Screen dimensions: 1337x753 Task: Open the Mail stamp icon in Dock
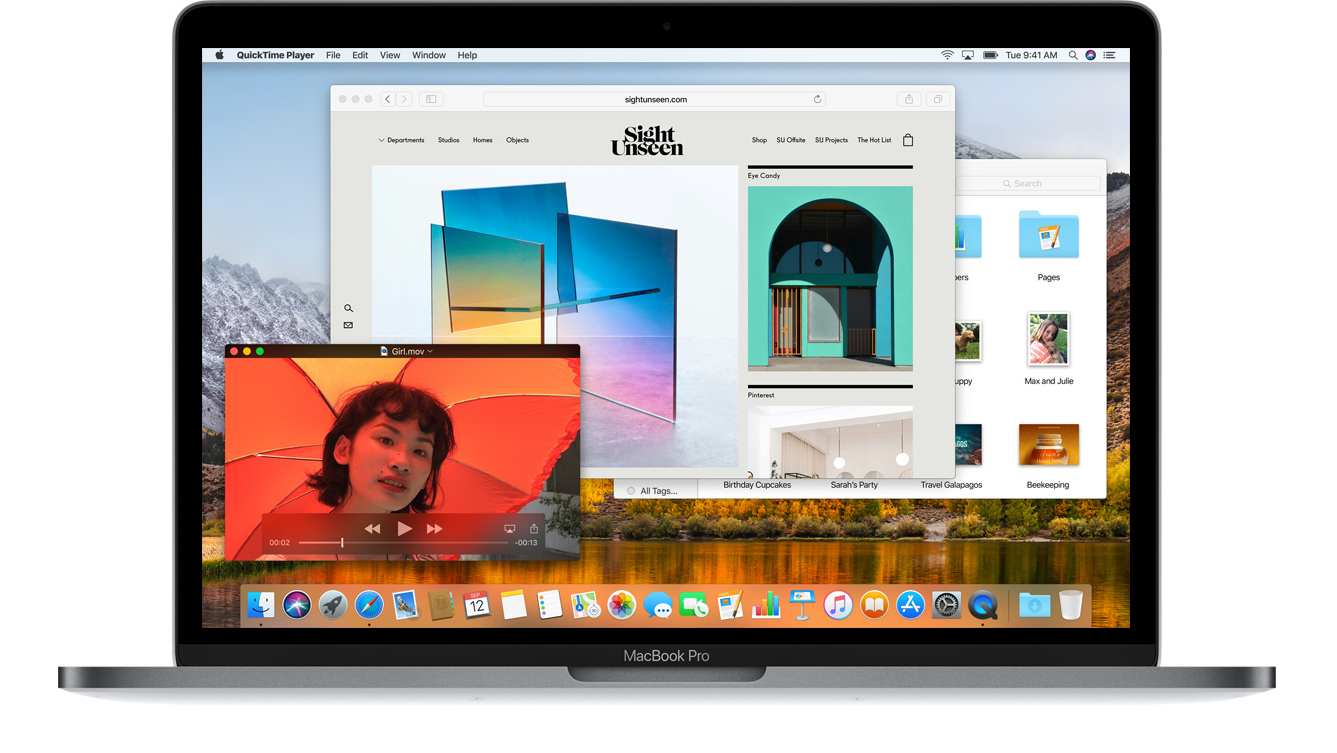(x=405, y=605)
